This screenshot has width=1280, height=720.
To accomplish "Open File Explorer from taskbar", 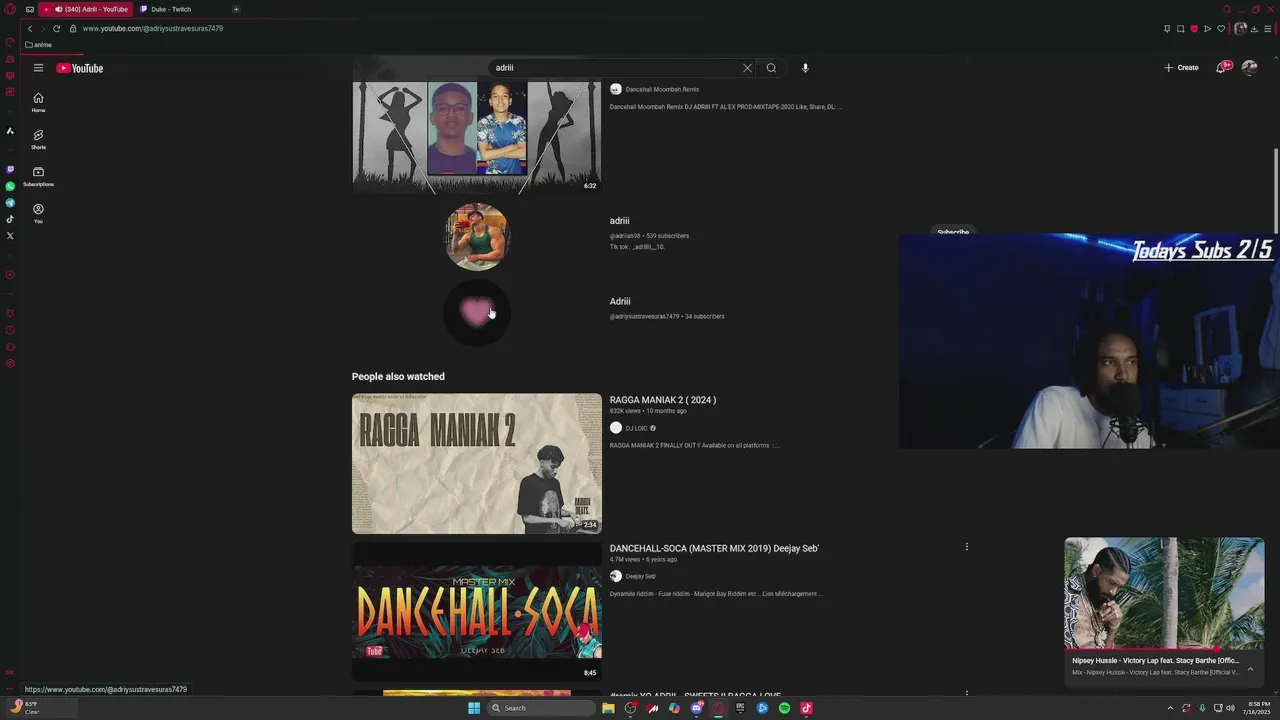I will click(x=608, y=708).
